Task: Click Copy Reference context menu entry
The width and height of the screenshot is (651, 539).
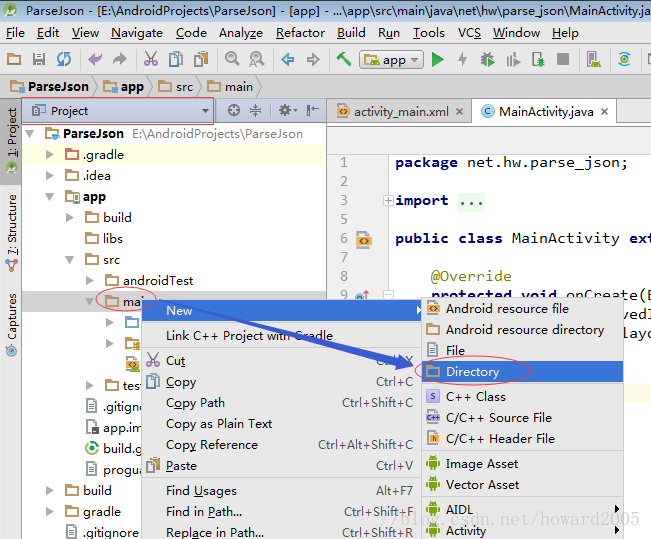Action: click(282, 445)
